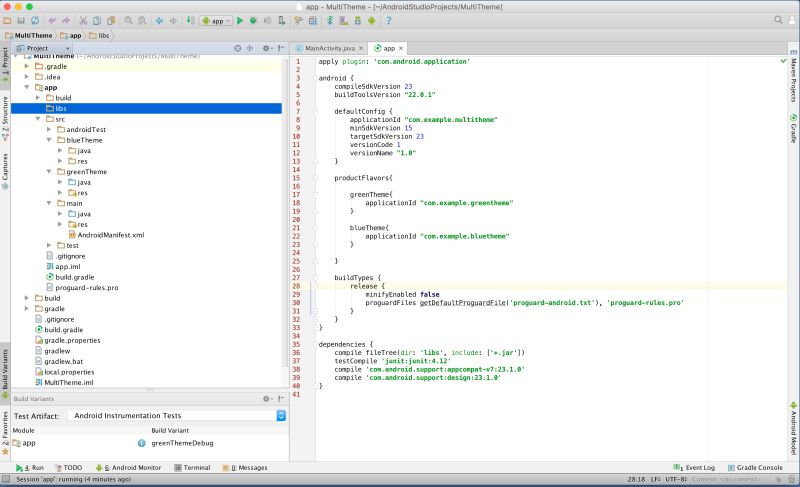Click the Save All toolbar icon
Screen dimensions: 800x487
point(21,20)
